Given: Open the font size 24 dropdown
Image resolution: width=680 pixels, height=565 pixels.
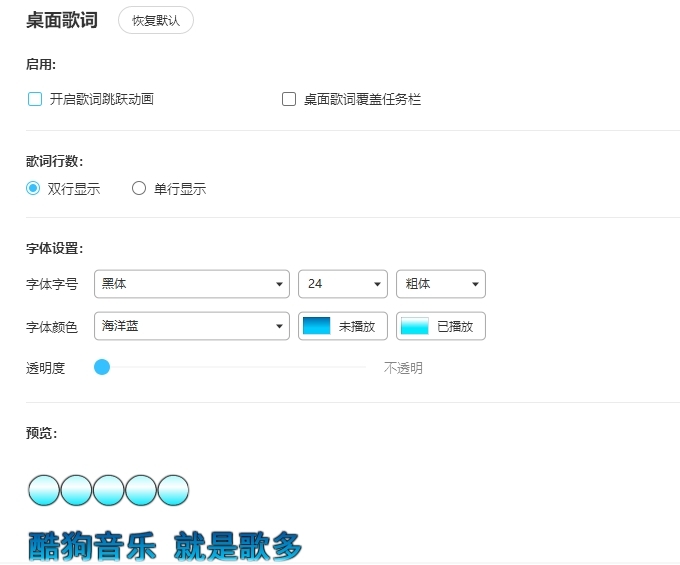Looking at the screenshot, I should [x=342, y=284].
